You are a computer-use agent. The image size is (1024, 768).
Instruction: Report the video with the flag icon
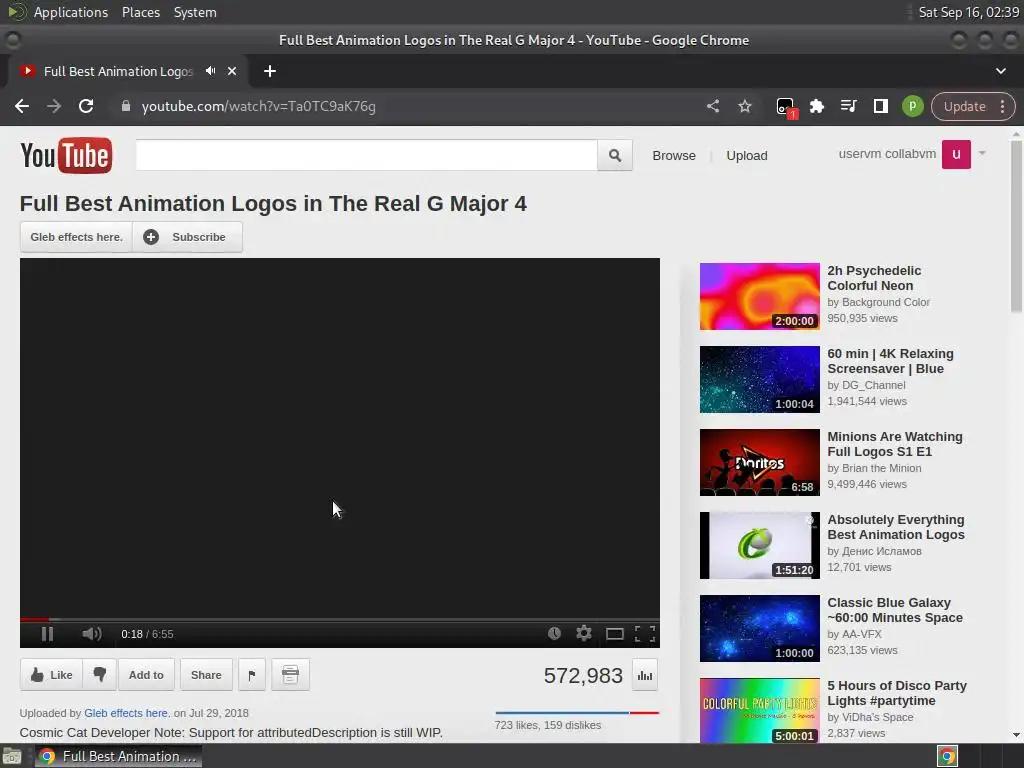252,675
